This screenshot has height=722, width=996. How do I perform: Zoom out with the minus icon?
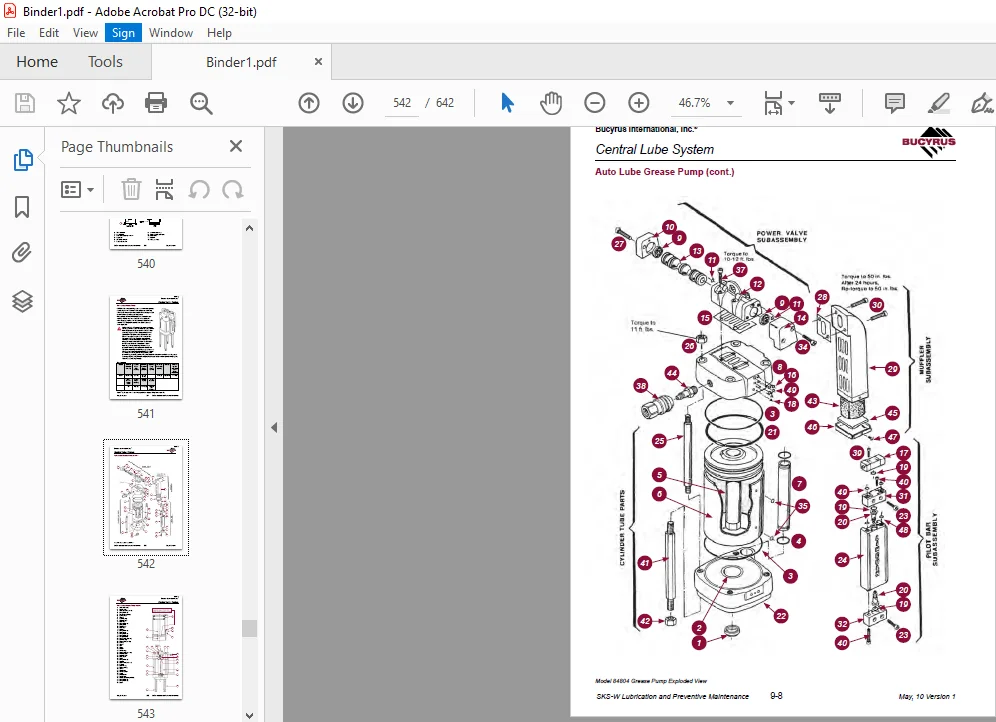tap(595, 103)
